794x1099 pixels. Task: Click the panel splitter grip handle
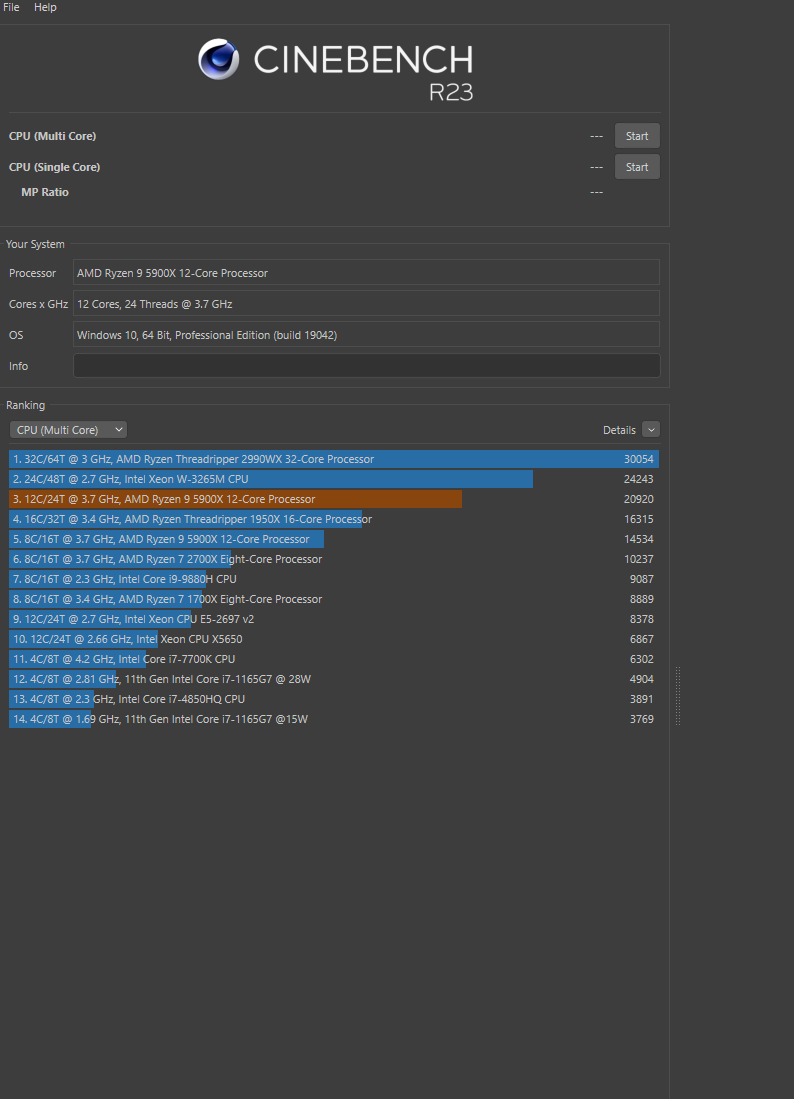pyautogui.click(x=678, y=696)
